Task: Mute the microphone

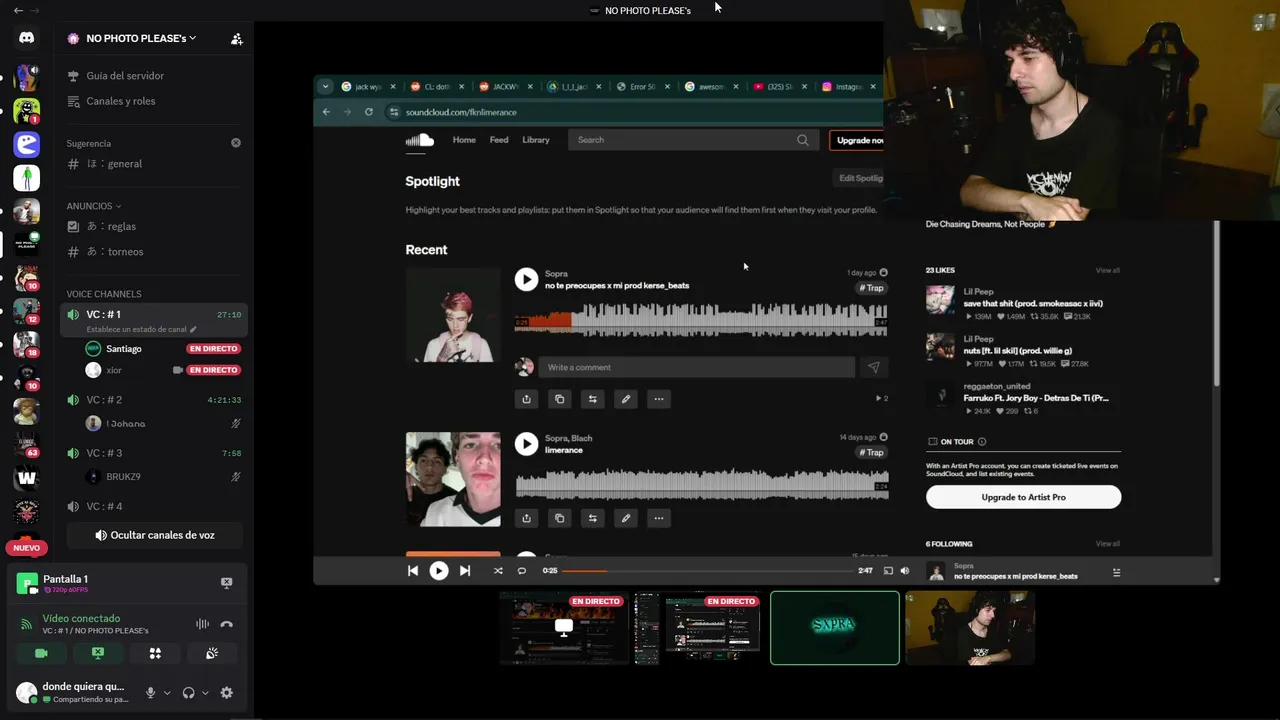Action: [x=151, y=692]
